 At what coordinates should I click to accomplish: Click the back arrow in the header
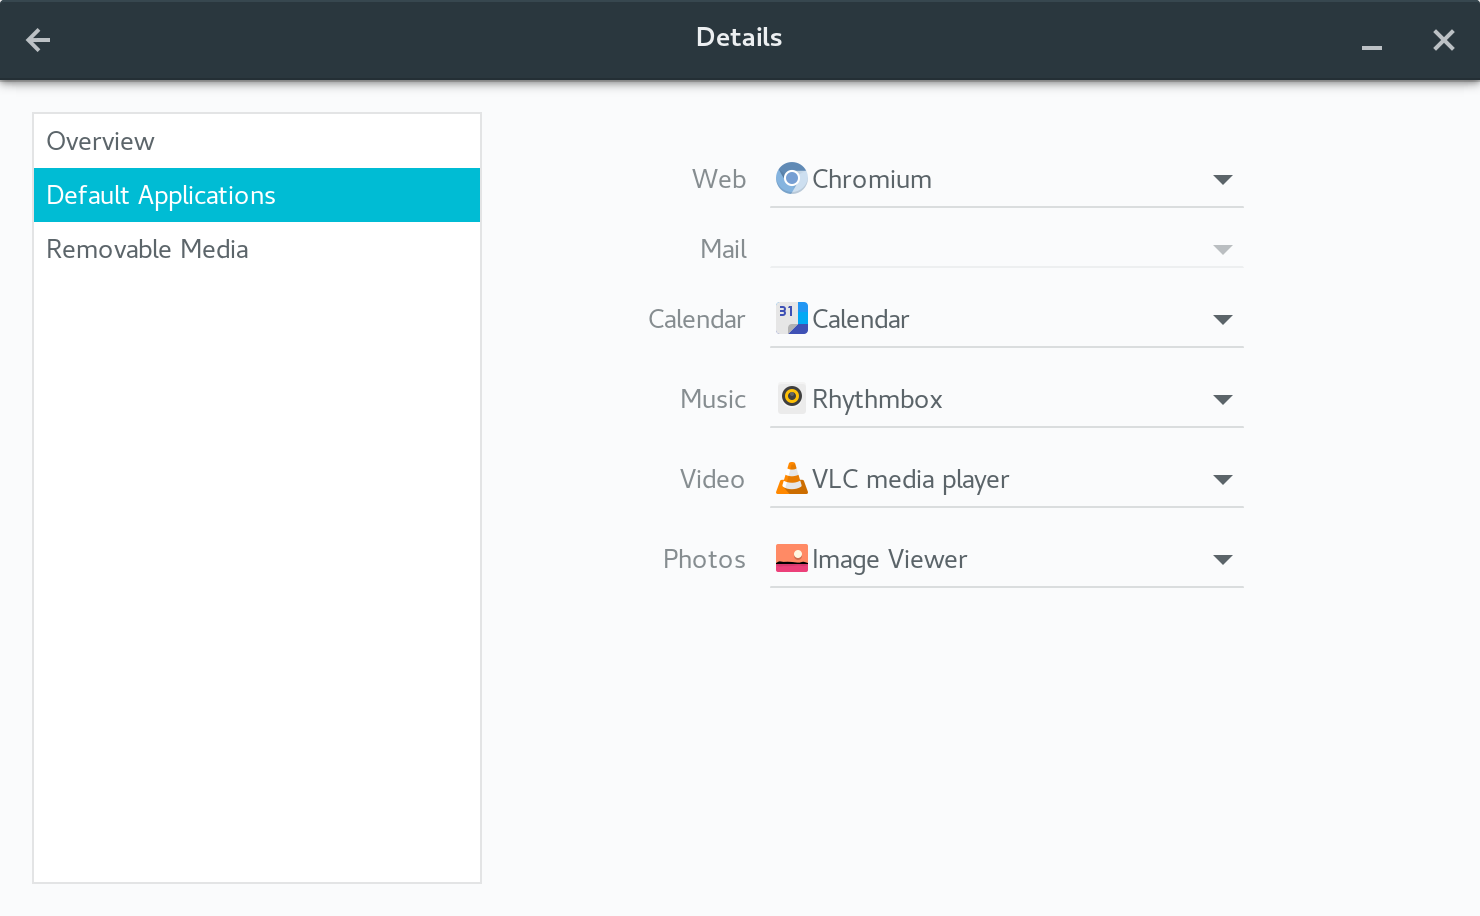tap(38, 40)
